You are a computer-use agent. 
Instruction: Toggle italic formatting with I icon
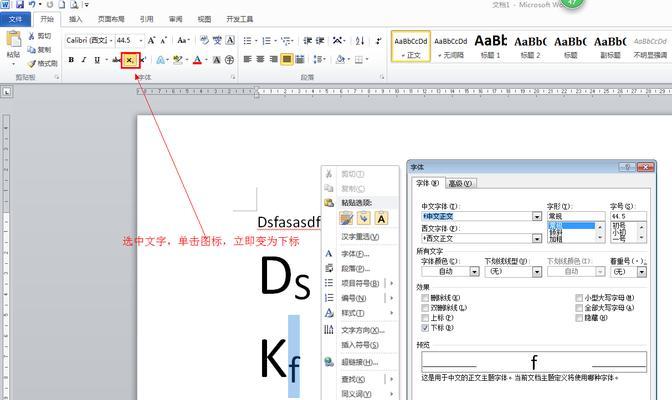coord(84,60)
